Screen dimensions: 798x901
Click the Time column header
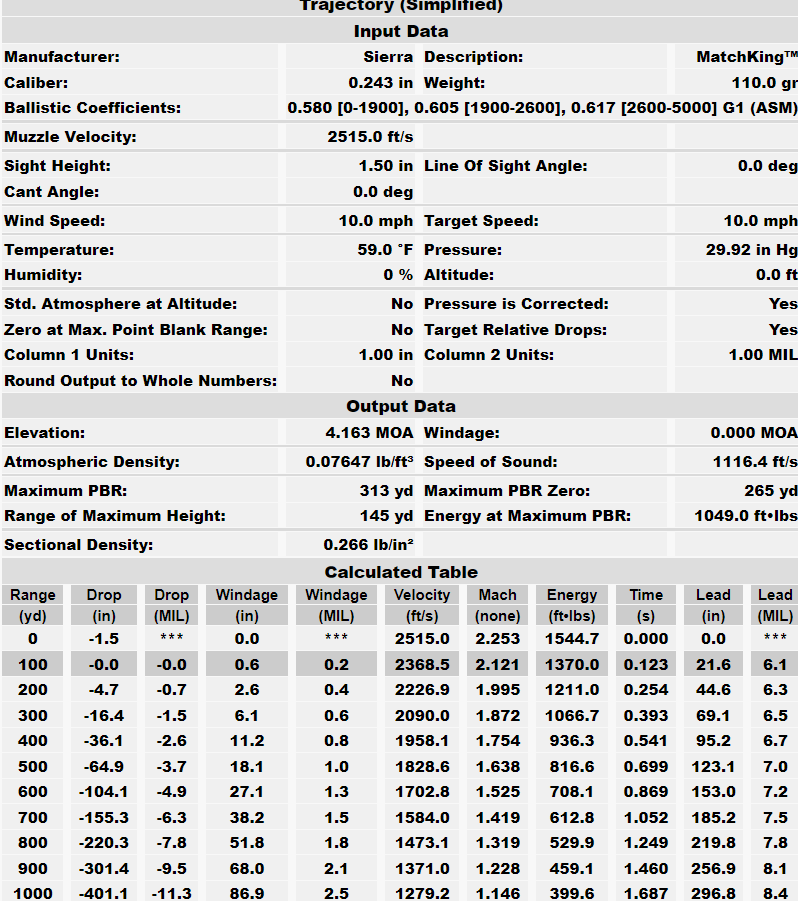pyautogui.click(x=646, y=595)
